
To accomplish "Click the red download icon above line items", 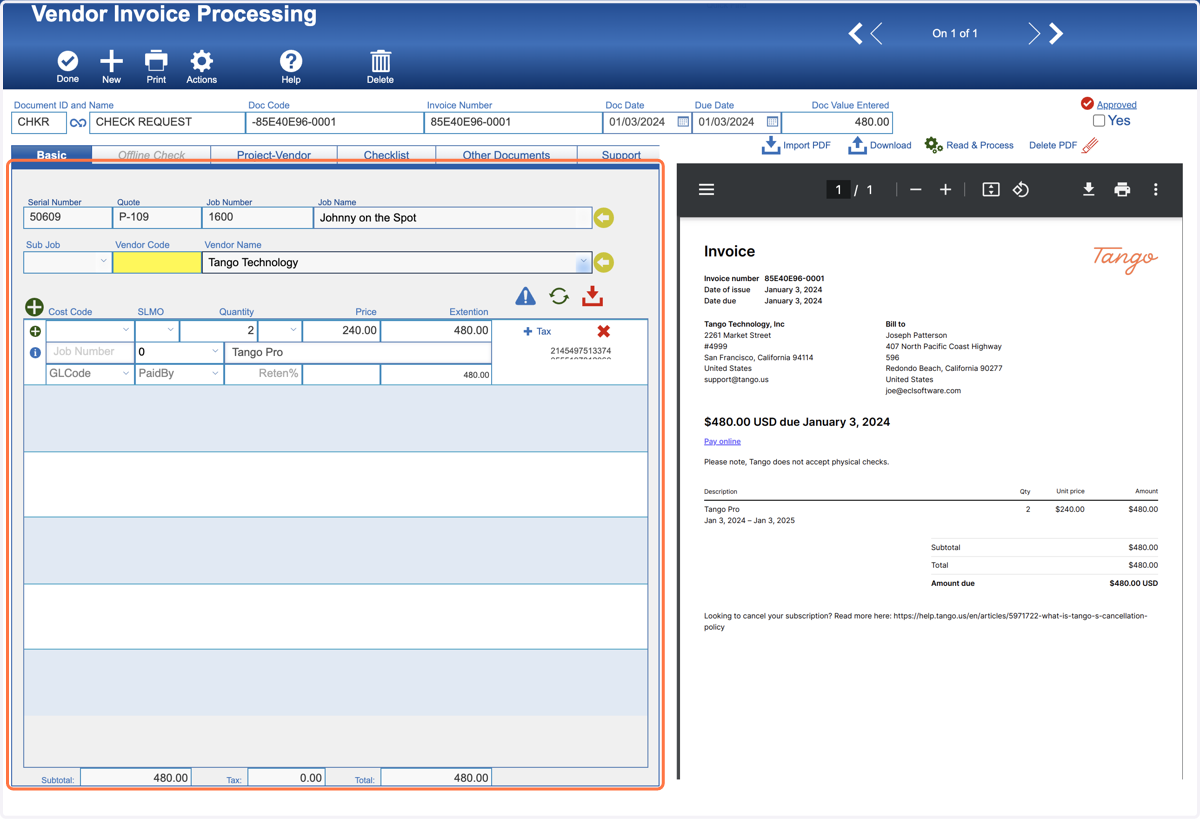I will (x=593, y=296).
